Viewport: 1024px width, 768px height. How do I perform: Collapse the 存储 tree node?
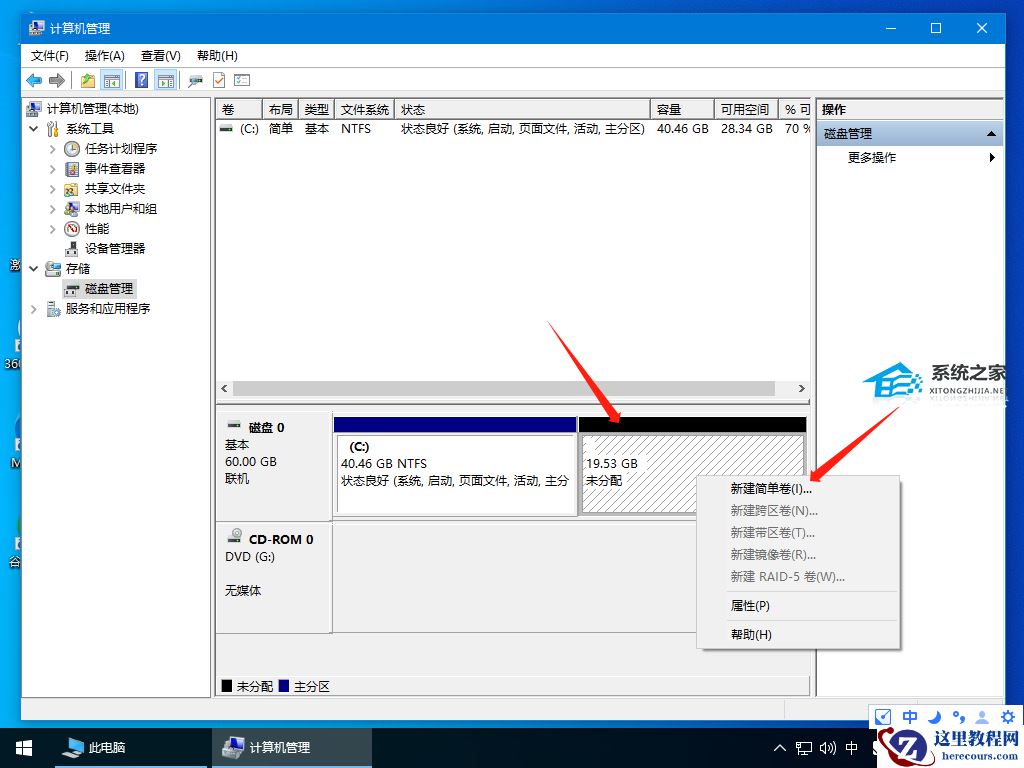tap(33, 268)
